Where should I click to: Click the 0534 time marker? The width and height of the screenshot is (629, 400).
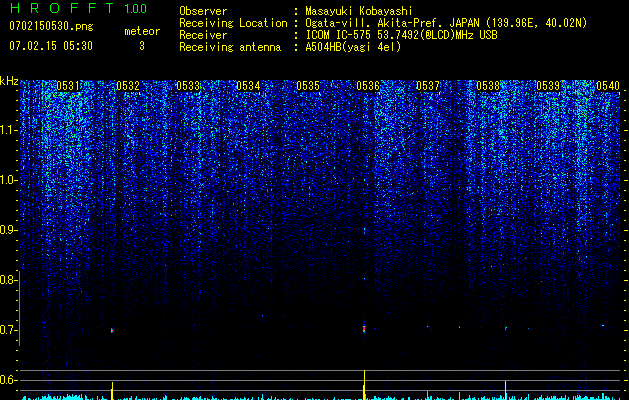pos(248,86)
